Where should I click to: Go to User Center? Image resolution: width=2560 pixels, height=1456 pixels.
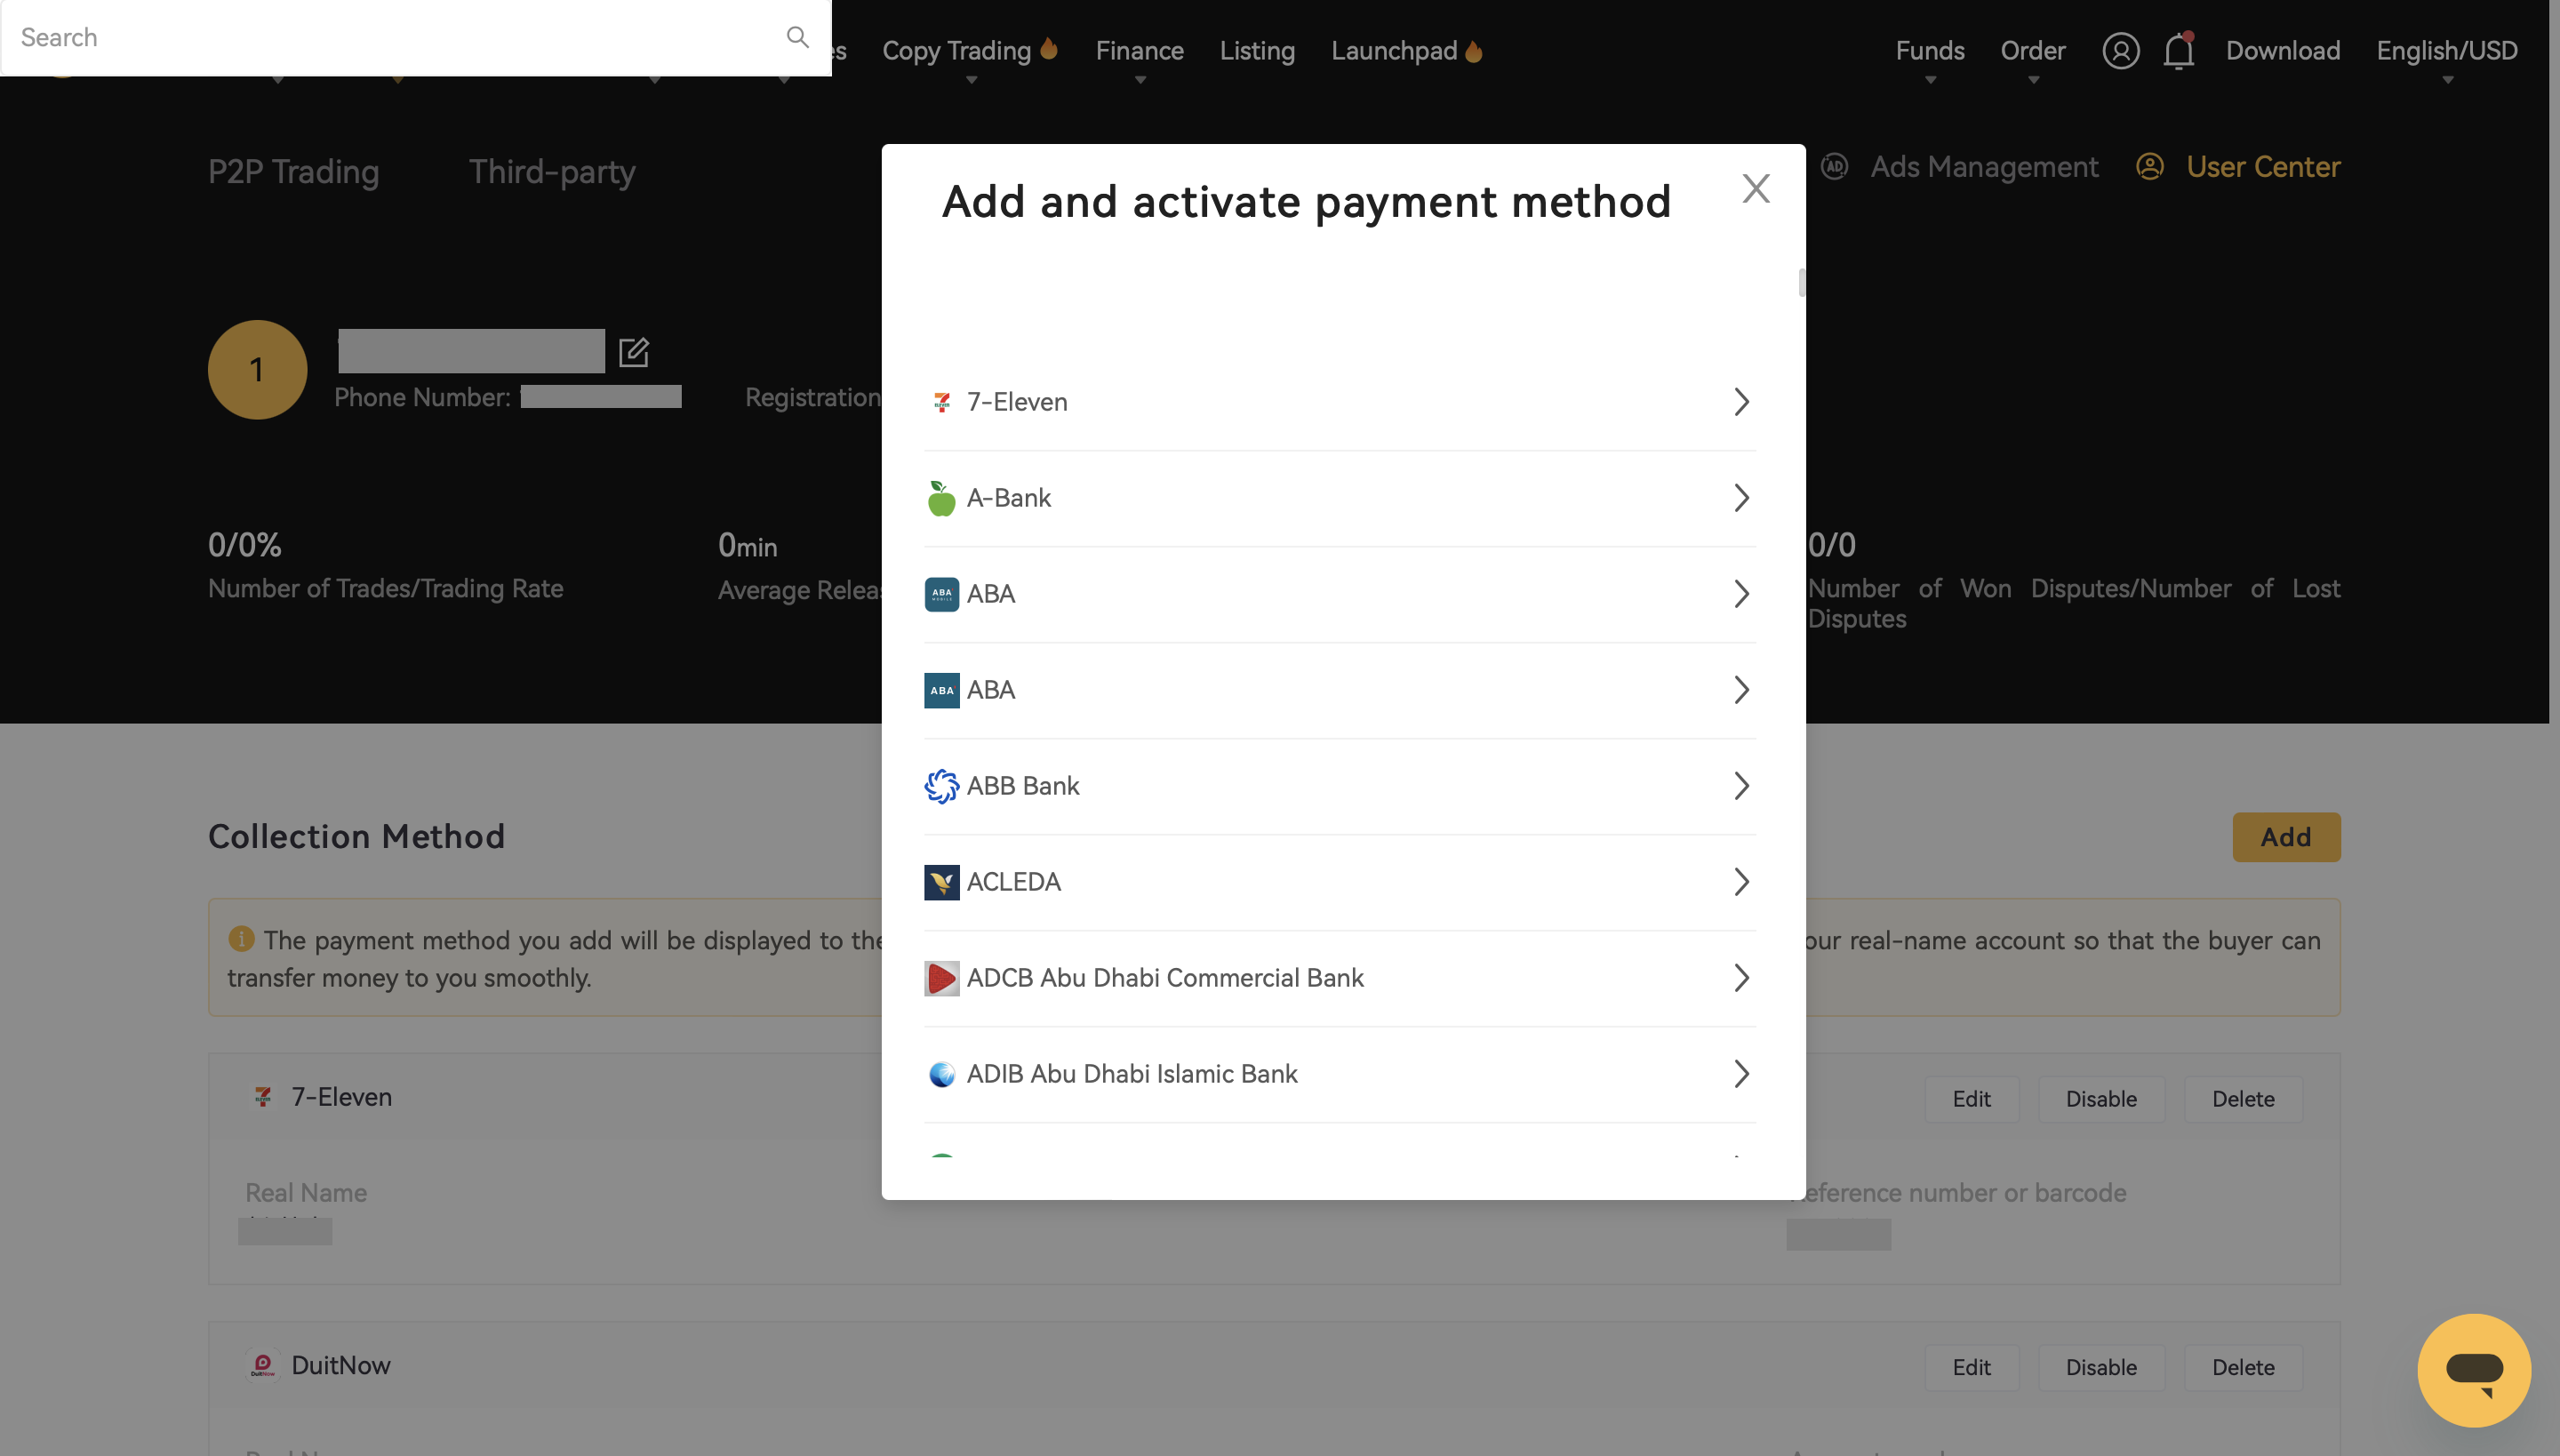tap(2262, 167)
